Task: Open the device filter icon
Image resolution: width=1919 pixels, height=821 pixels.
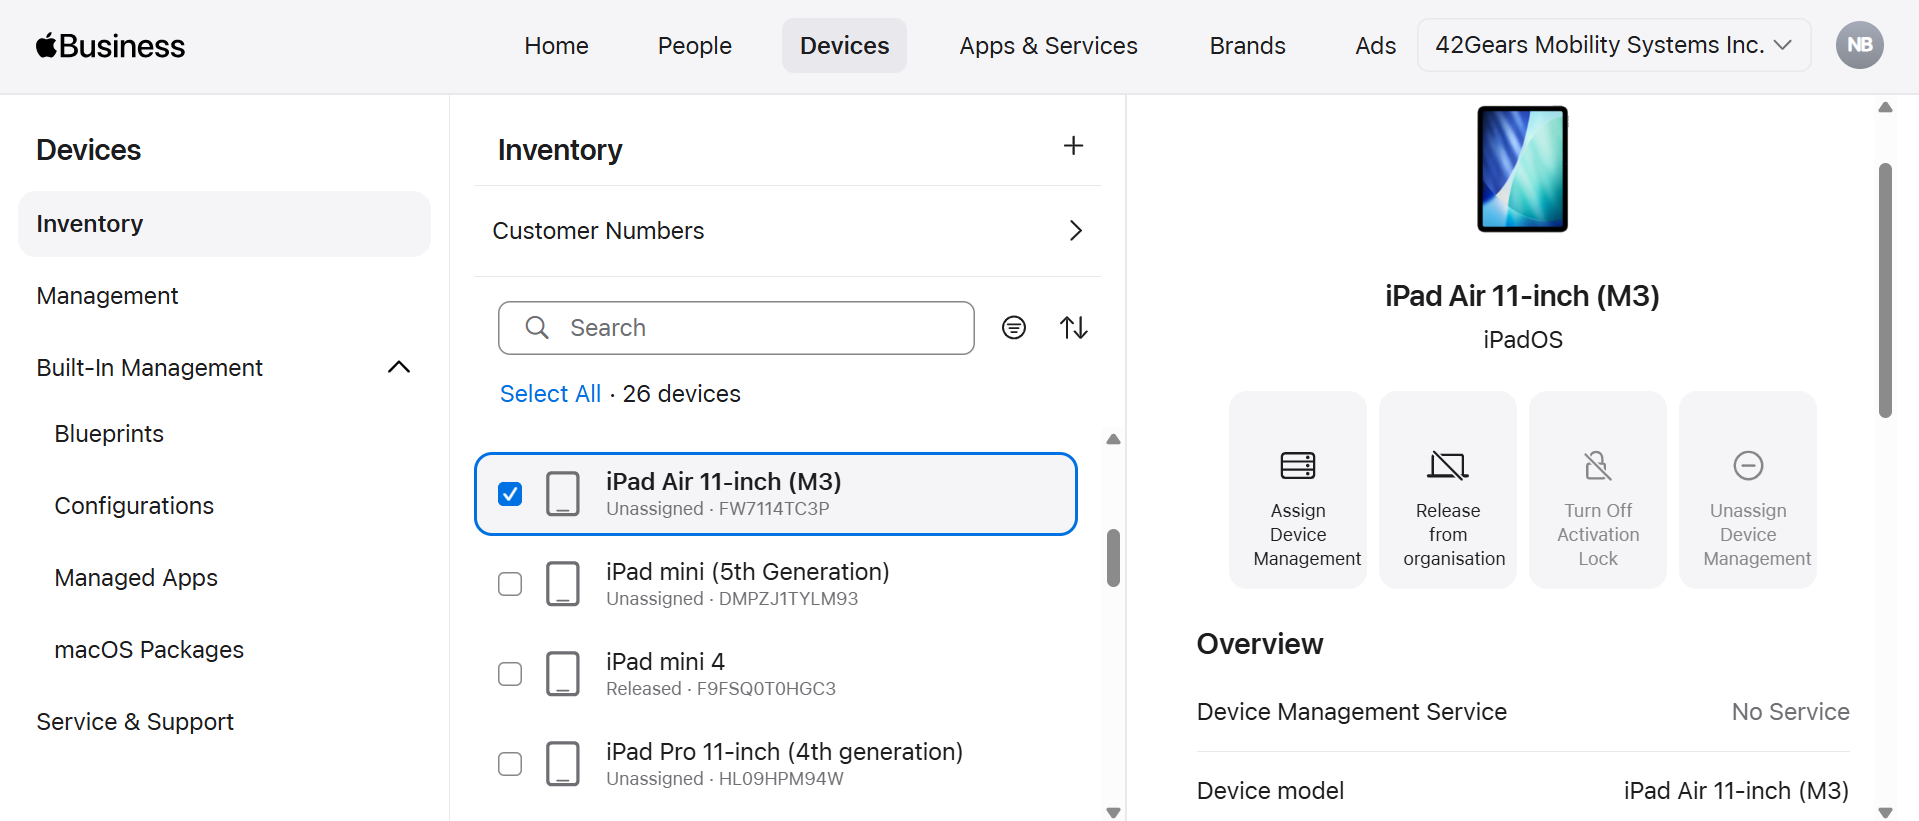Action: click(1013, 328)
